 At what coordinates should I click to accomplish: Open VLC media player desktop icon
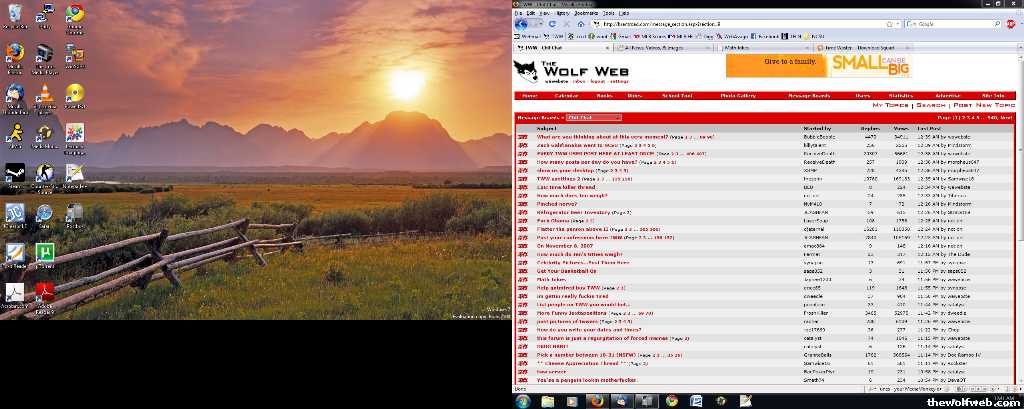coord(44,94)
